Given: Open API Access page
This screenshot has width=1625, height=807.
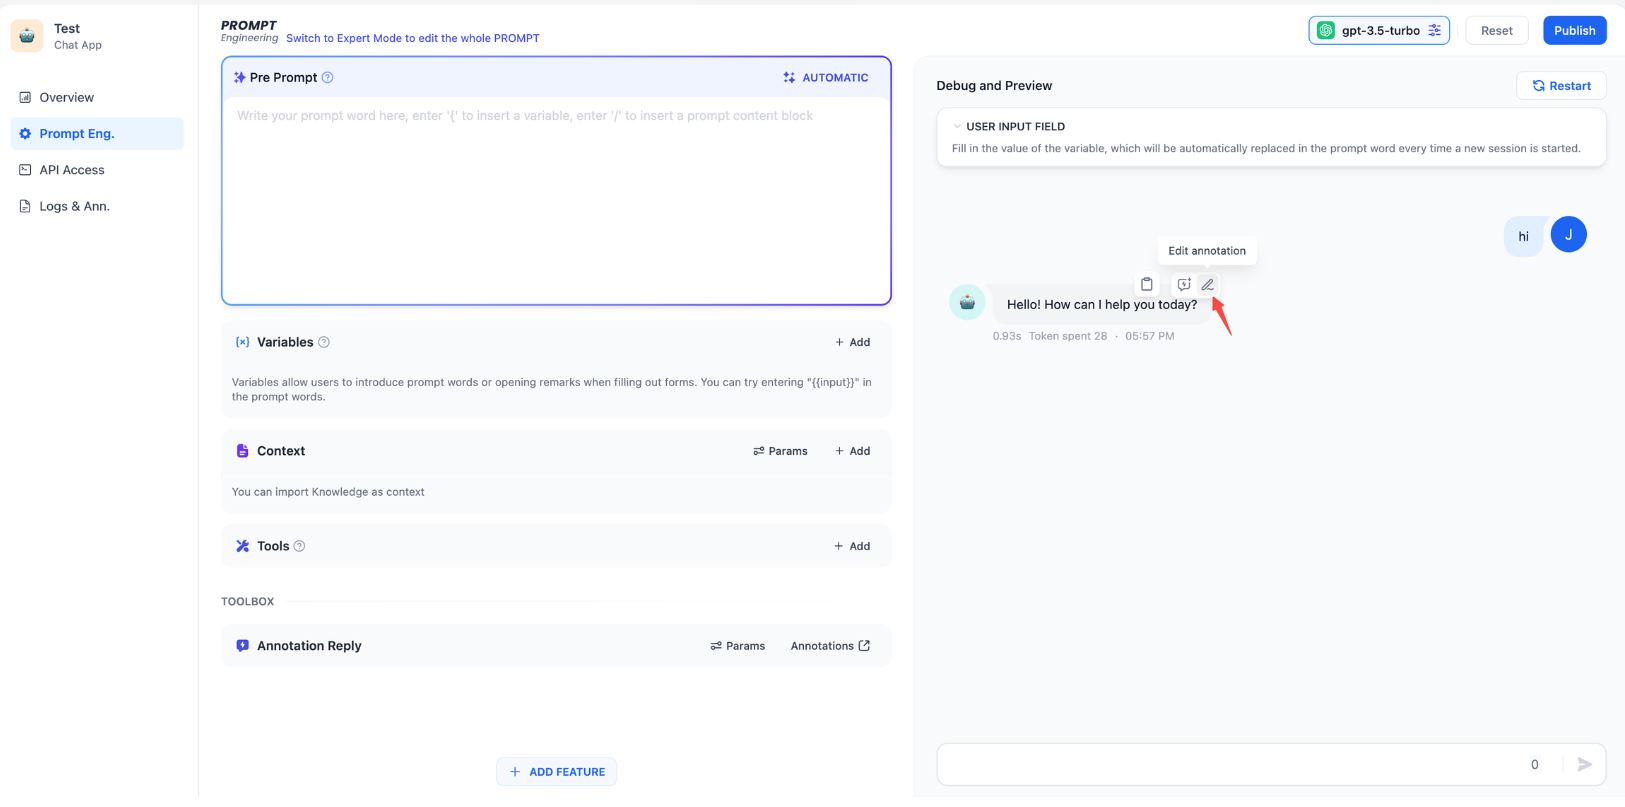Looking at the screenshot, I should [x=71, y=170].
